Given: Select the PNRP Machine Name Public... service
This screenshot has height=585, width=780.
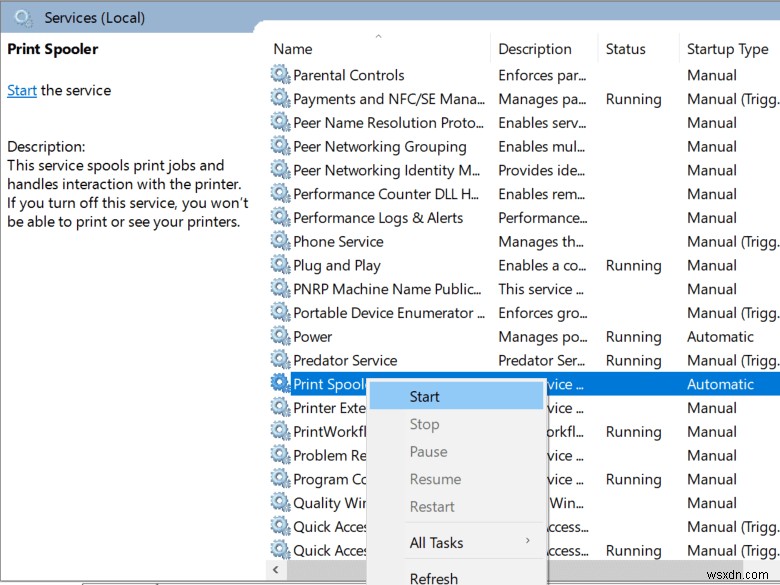Looking at the screenshot, I should tap(387, 289).
